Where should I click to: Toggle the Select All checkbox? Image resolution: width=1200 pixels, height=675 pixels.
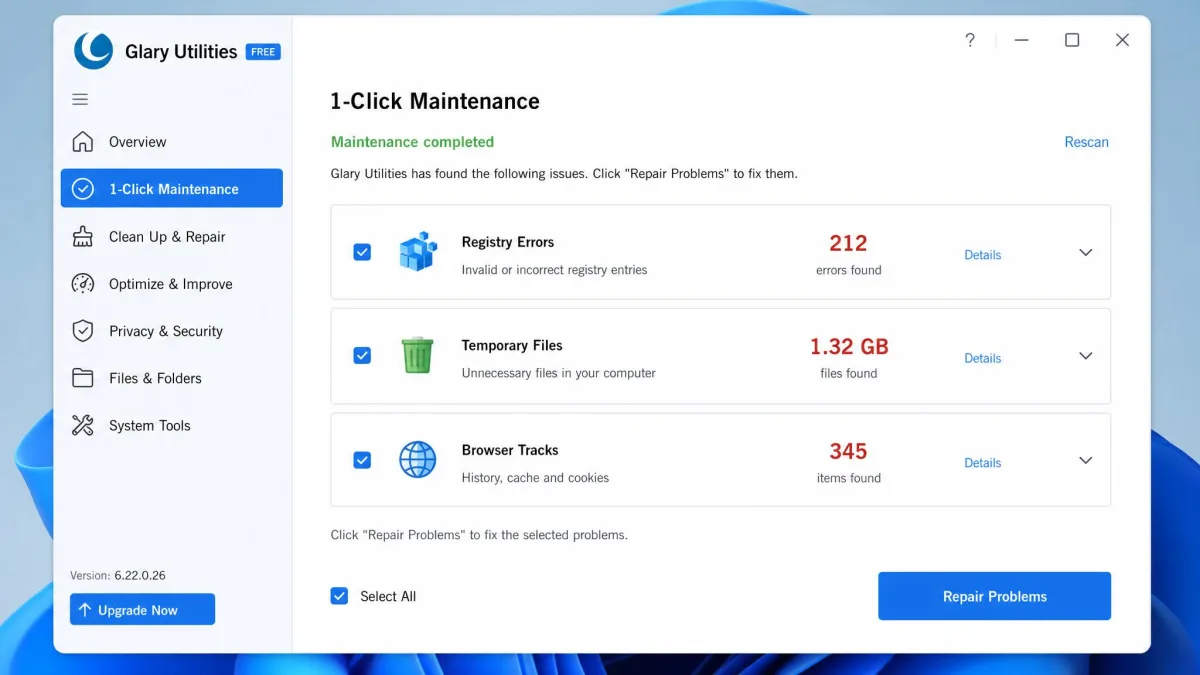point(339,596)
